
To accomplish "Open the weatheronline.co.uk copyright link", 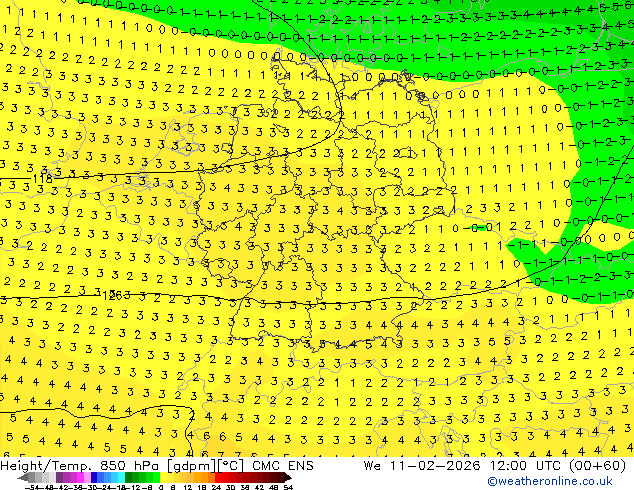I will point(550,481).
